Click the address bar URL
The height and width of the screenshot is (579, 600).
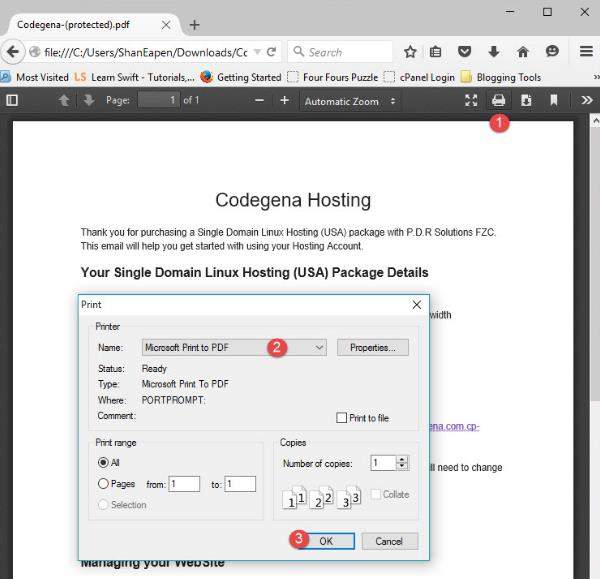point(145,52)
